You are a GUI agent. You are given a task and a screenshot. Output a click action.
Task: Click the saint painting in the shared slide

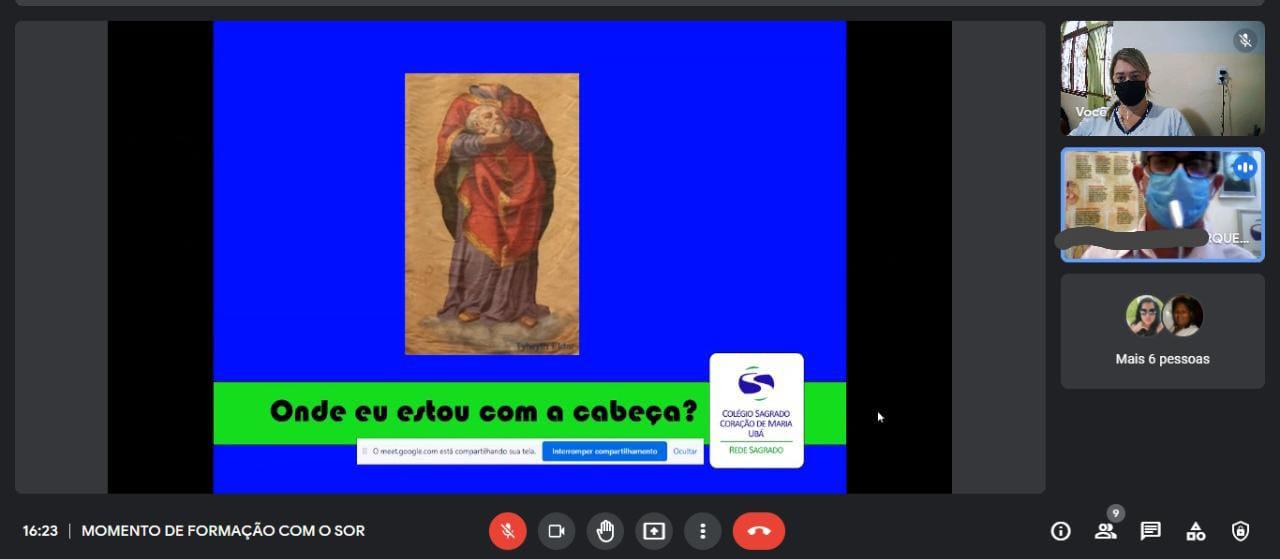tap(492, 213)
